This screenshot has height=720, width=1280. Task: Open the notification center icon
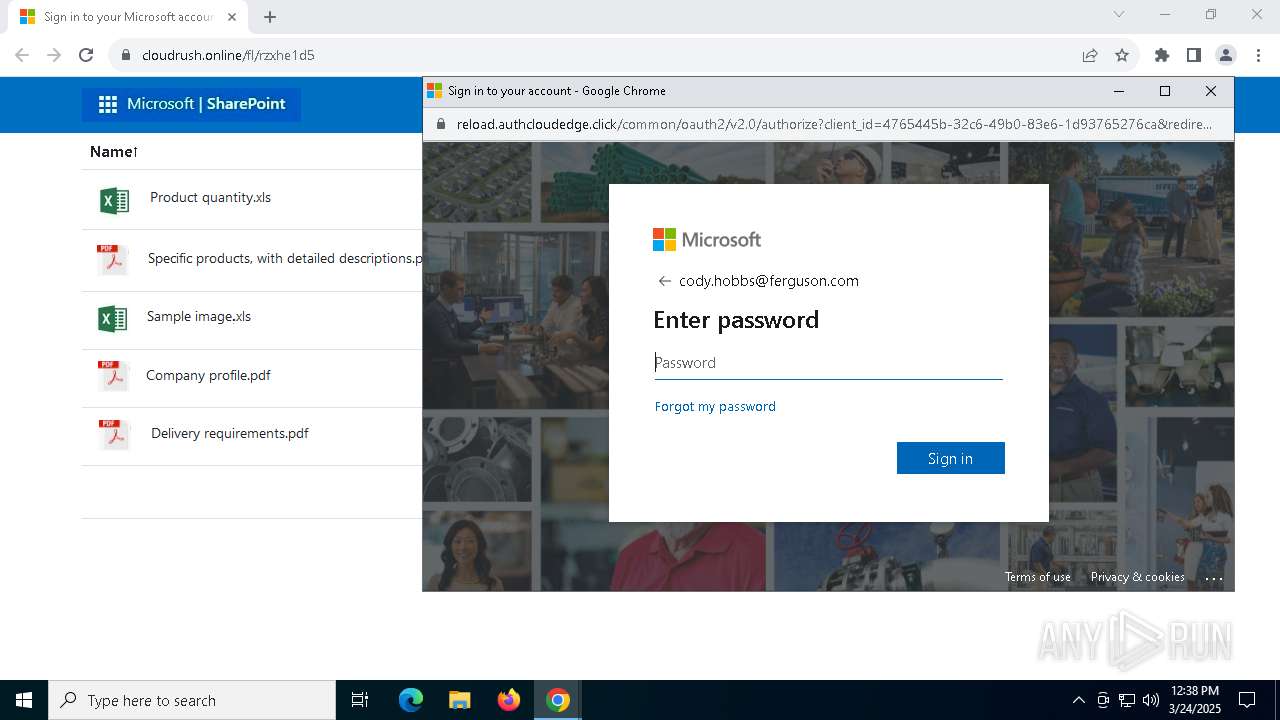tap(1247, 700)
